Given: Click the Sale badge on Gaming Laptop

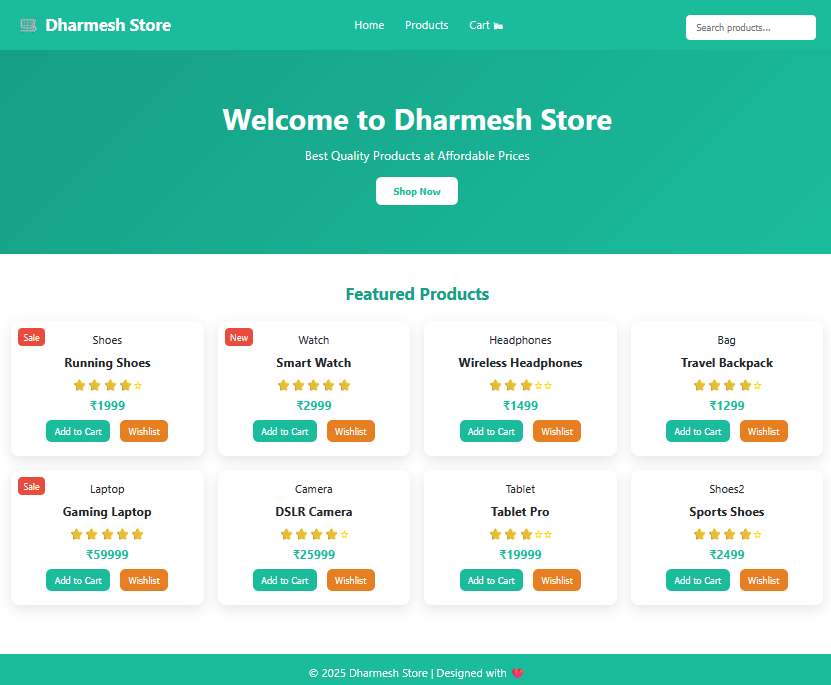Looking at the screenshot, I should point(32,486).
